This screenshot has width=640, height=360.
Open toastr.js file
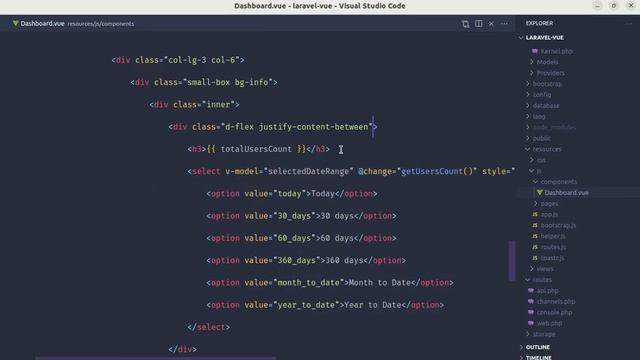(552, 258)
